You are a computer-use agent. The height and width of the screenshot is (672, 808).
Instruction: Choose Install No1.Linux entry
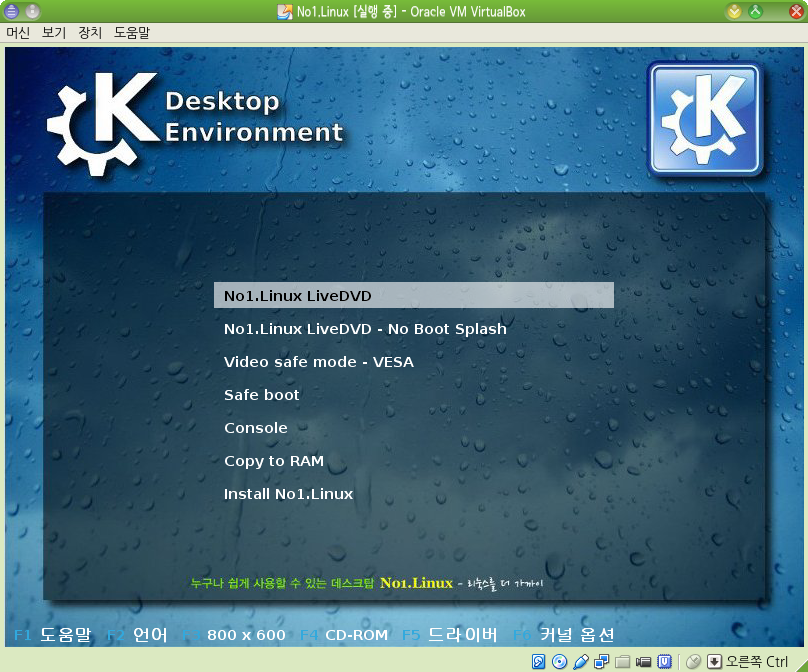coord(288,494)
